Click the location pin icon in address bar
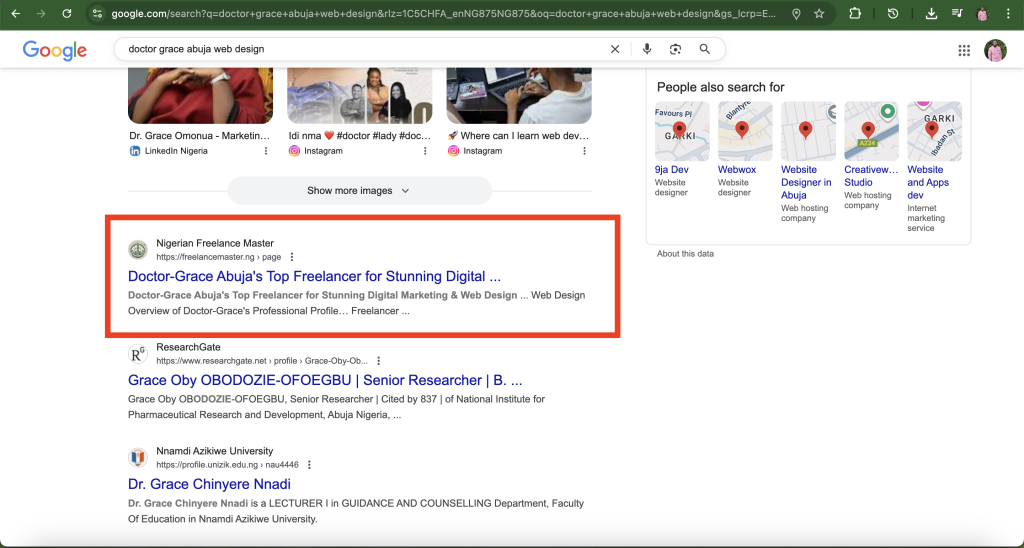Image resolution: width=1024 pixels, height=548 pixels. (796, 14)
